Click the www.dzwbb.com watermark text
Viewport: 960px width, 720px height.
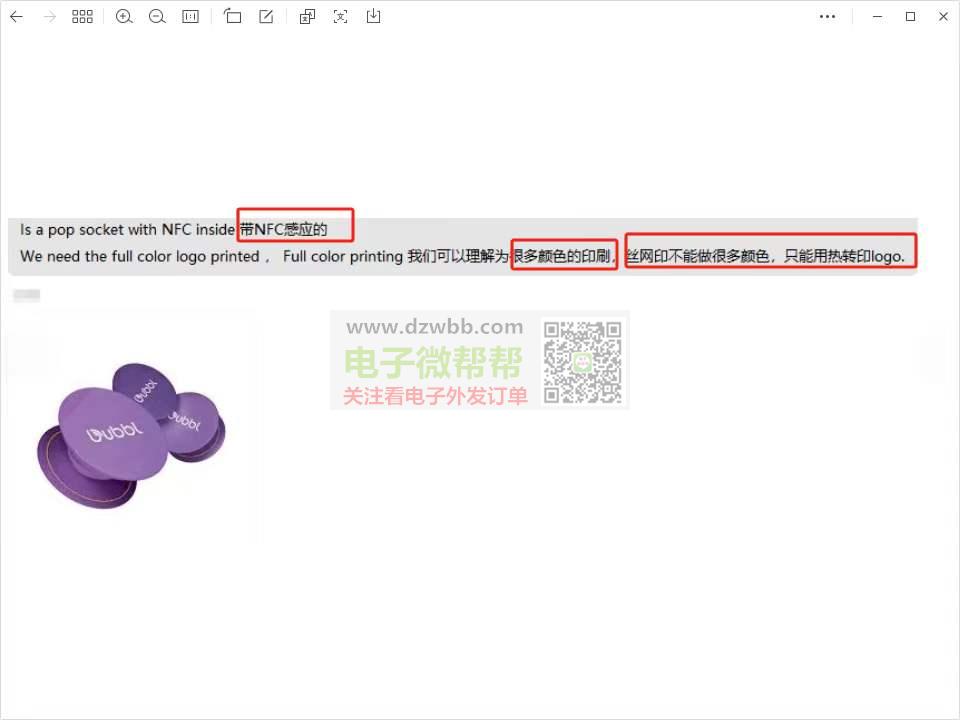[434, 327]
